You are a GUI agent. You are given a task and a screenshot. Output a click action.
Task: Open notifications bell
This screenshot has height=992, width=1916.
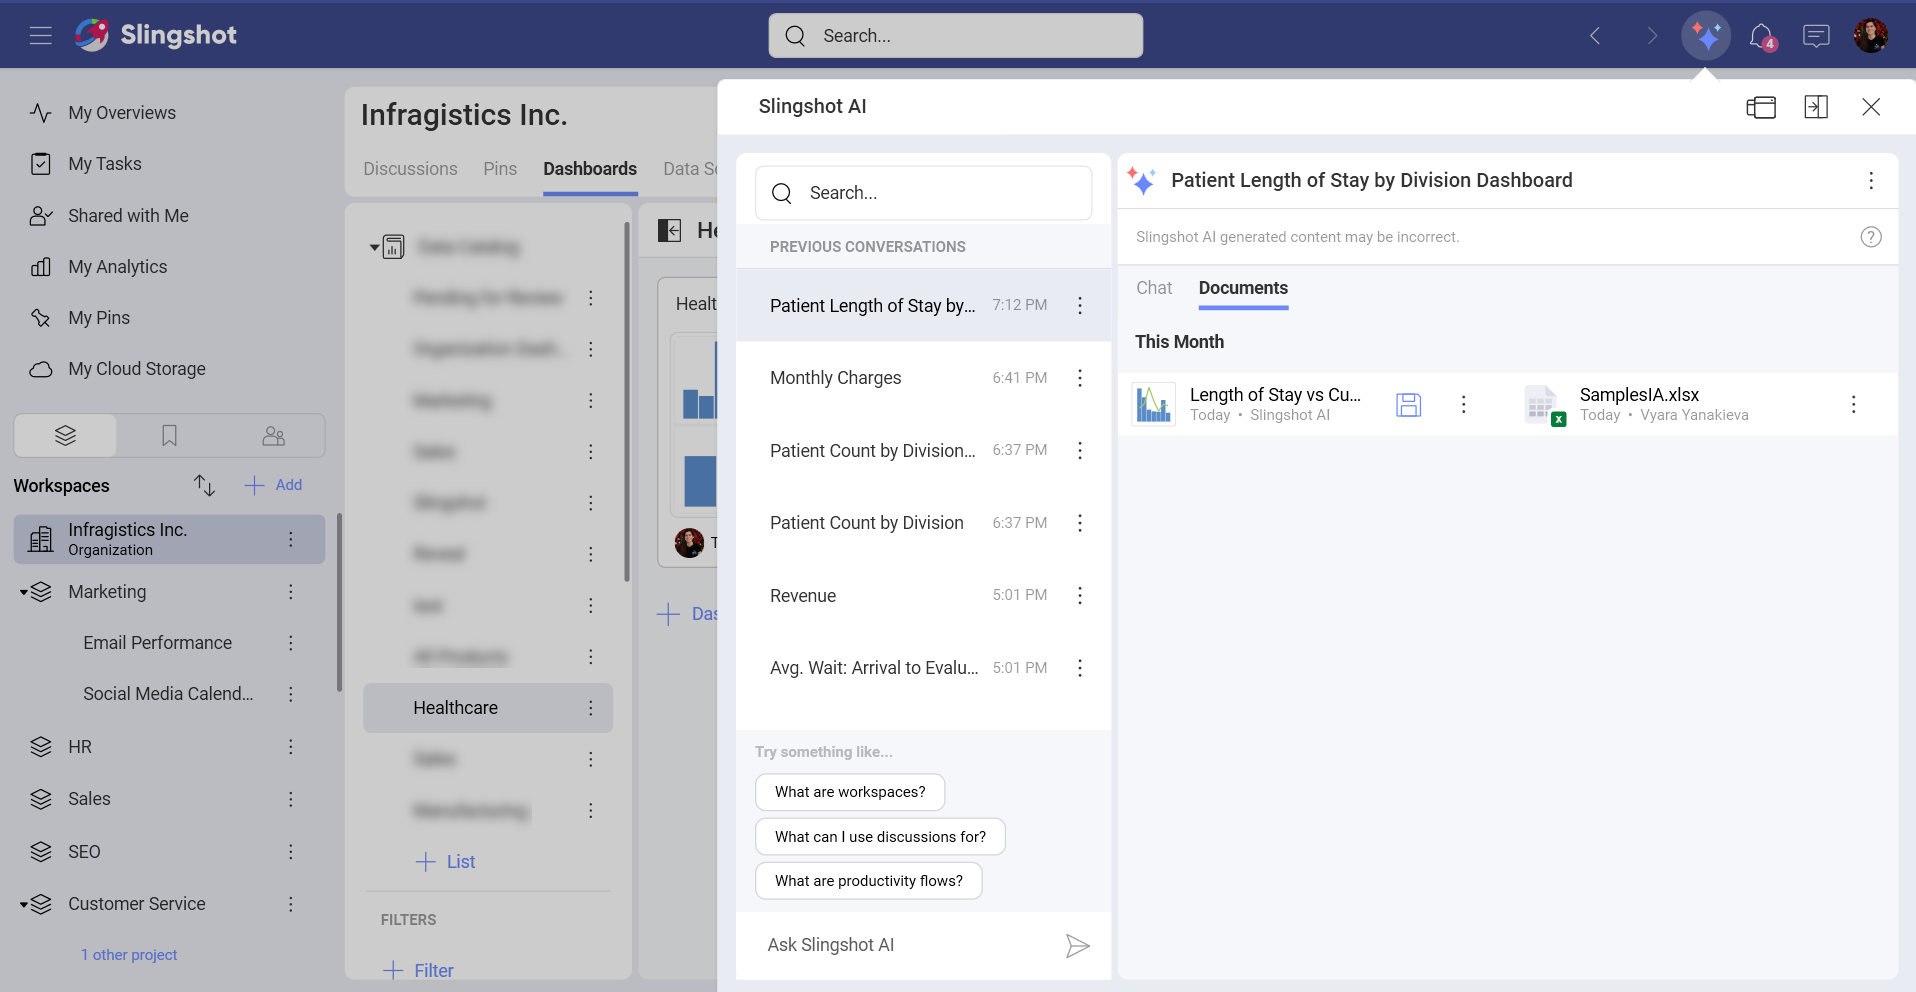click(1762, 37)
